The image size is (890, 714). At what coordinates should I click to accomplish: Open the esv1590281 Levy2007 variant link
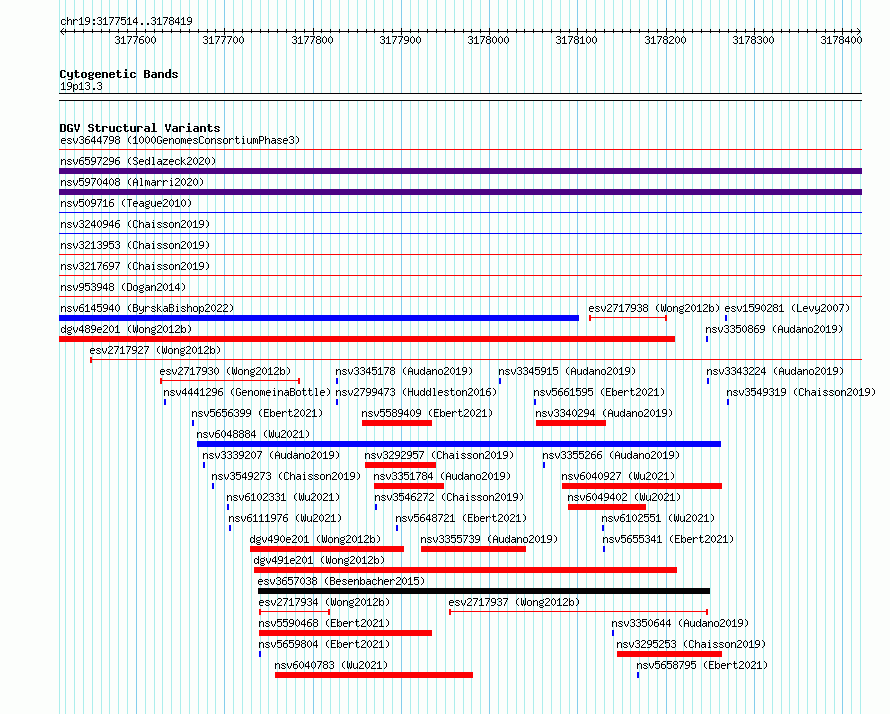pos(787,308)
